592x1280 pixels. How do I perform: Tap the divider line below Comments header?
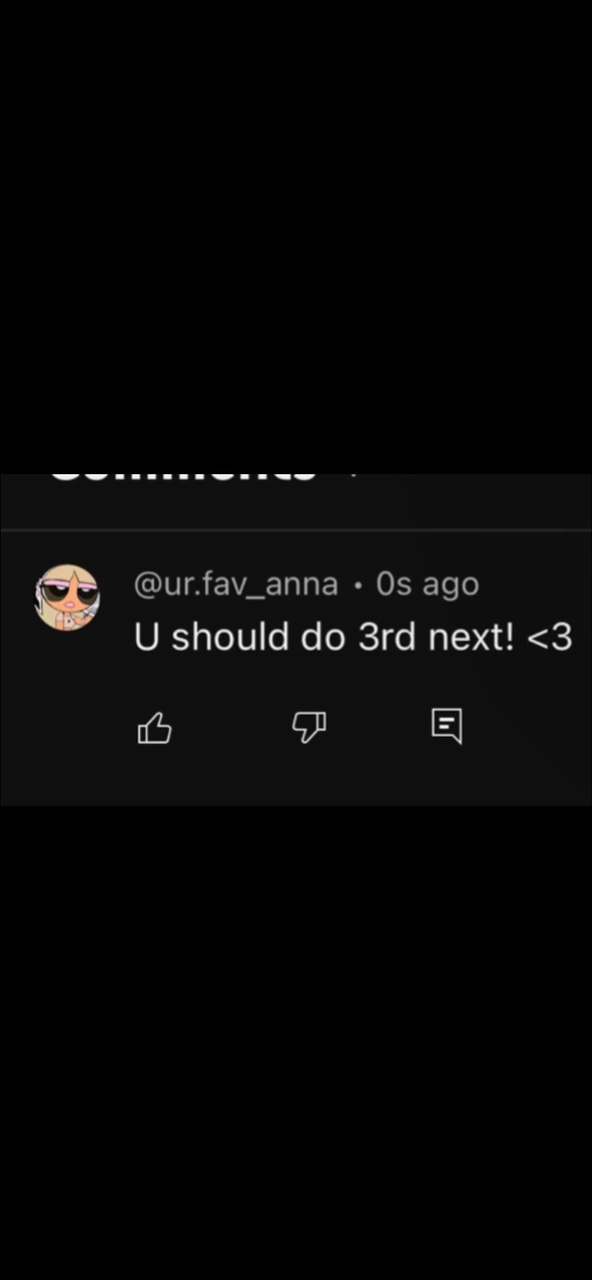(x=296, y=529)
